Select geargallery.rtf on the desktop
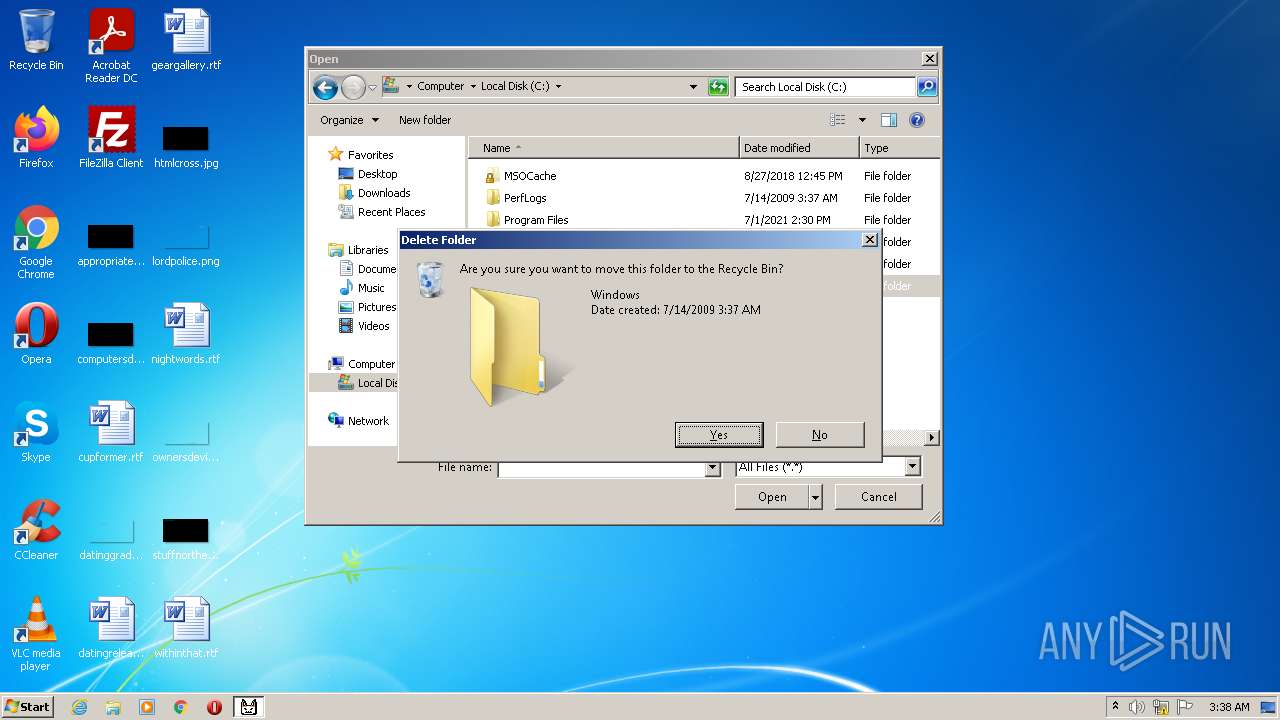 pyautogui.click(x=186, y=40)
